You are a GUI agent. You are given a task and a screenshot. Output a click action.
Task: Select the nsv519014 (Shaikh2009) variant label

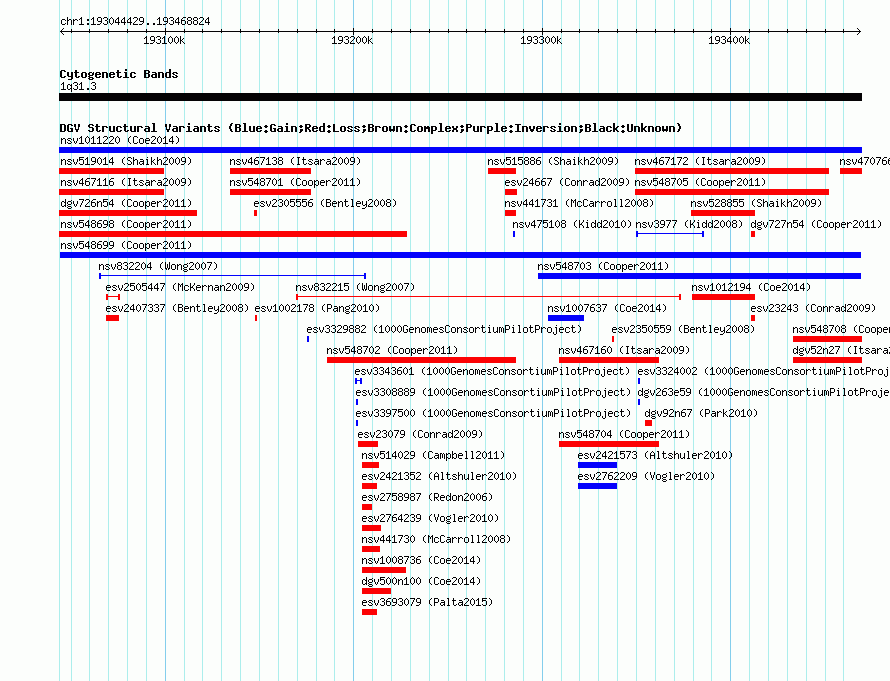tap(126, 161)
